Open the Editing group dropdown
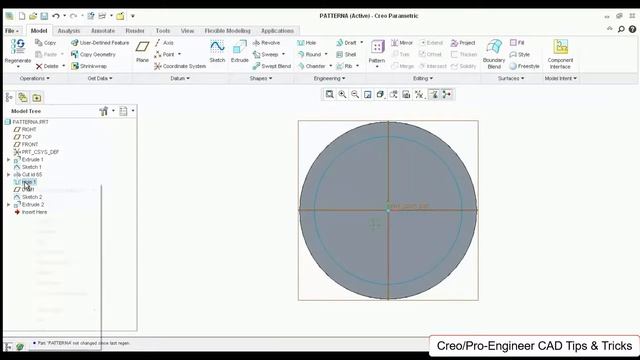This screenshot has height=360, width=640. [423, 78]
